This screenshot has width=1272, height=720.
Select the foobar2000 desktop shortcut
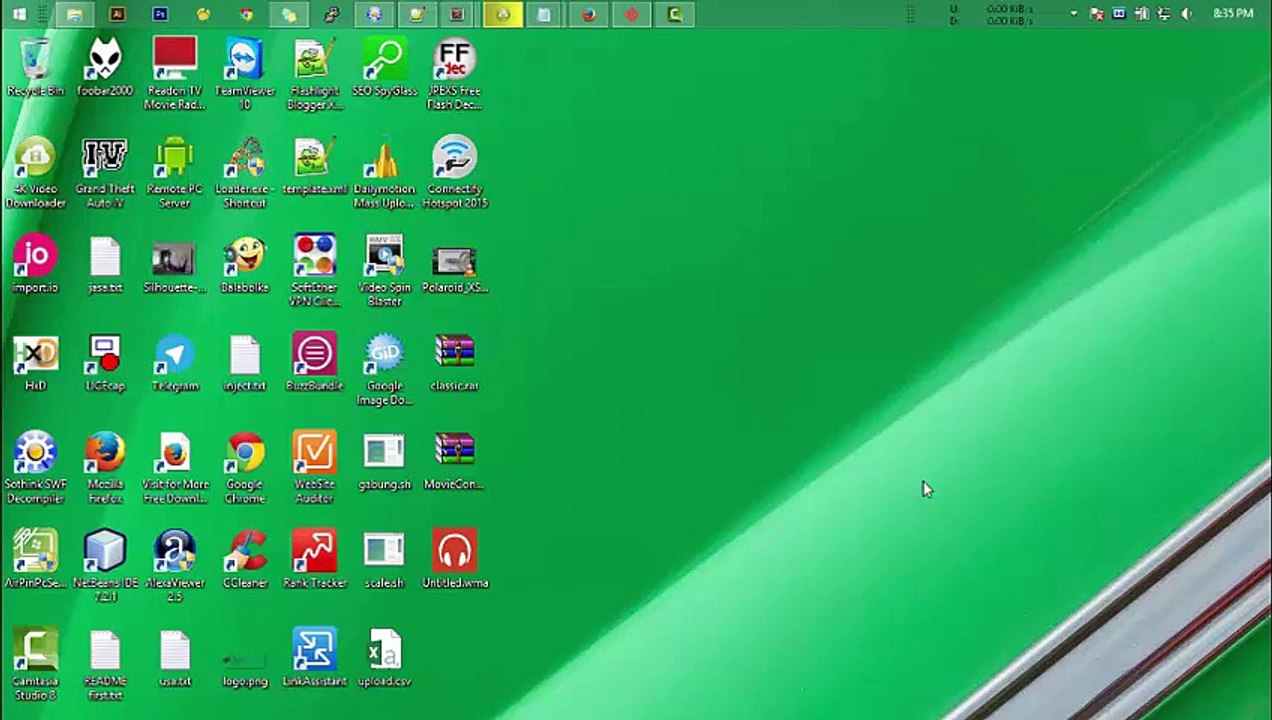click(105, 68)
